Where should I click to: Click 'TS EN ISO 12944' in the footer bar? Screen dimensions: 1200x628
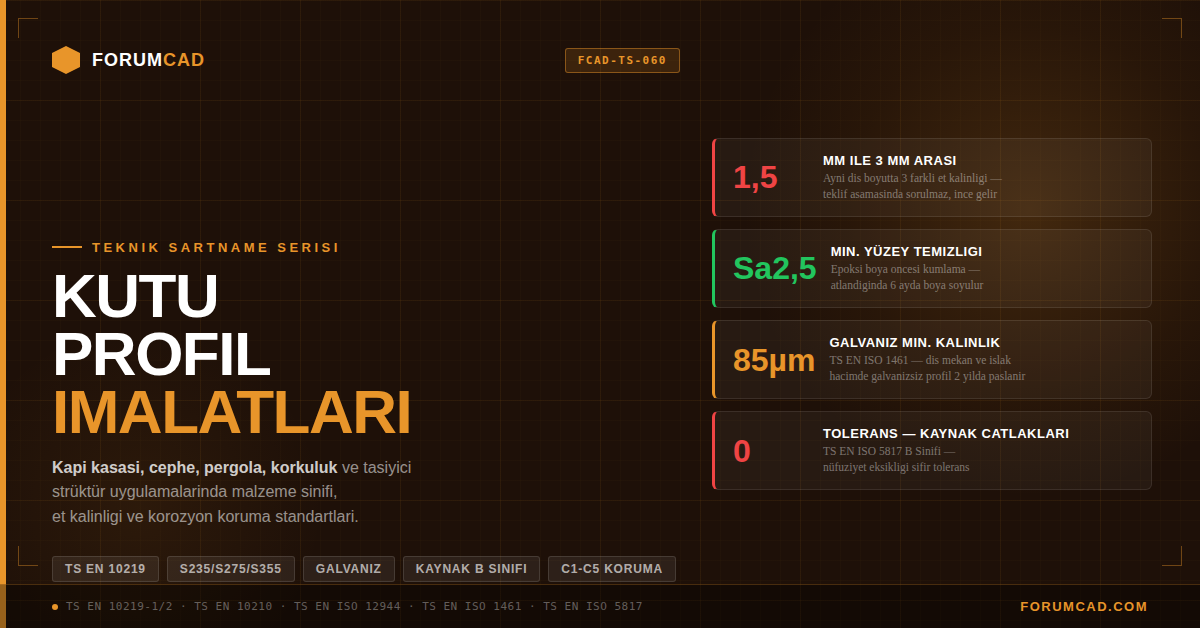[x=347, y=606]
